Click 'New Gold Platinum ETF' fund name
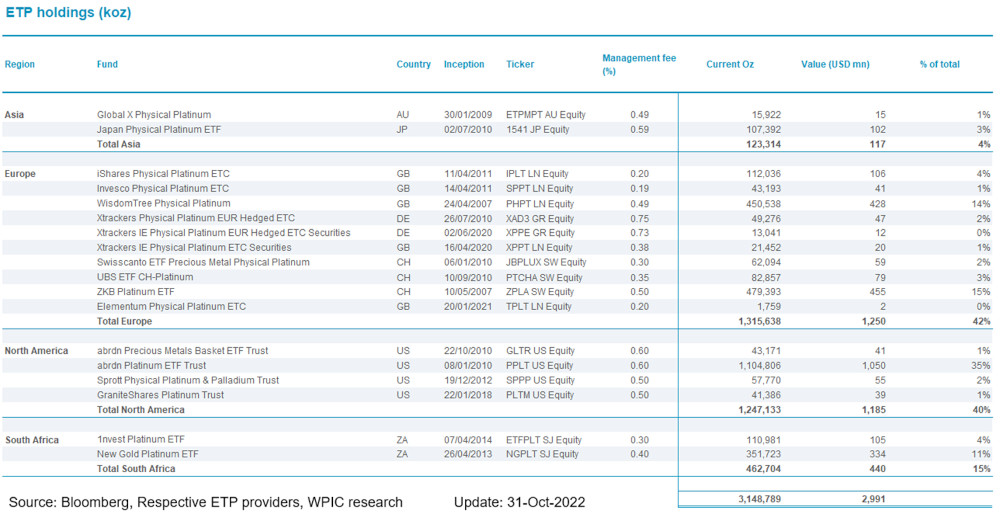Viewport: 1000px width, 514px height. 148,454
